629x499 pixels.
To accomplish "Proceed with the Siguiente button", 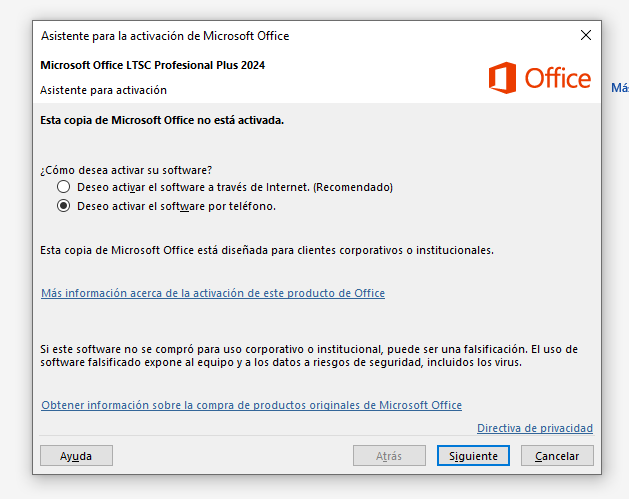I will (474, 455).
